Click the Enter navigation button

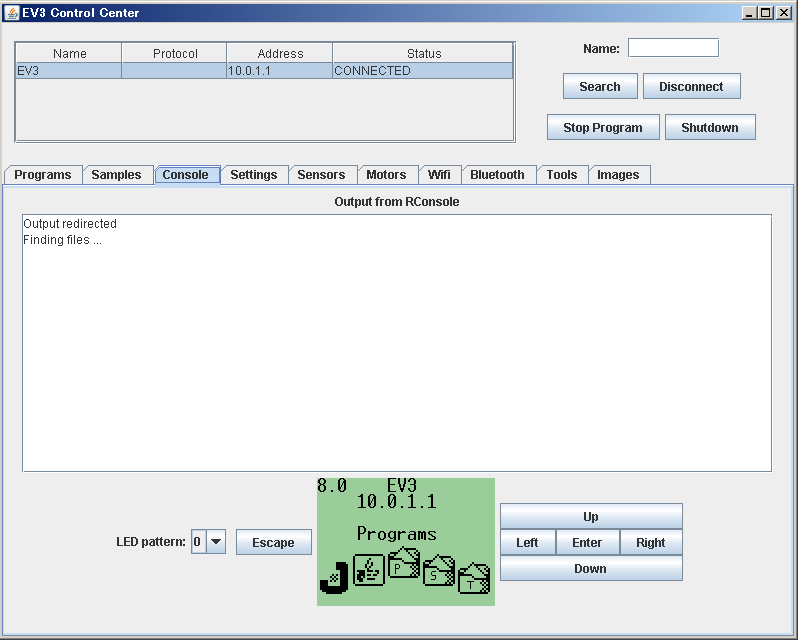pyautogui.click(x=587, y=542)
